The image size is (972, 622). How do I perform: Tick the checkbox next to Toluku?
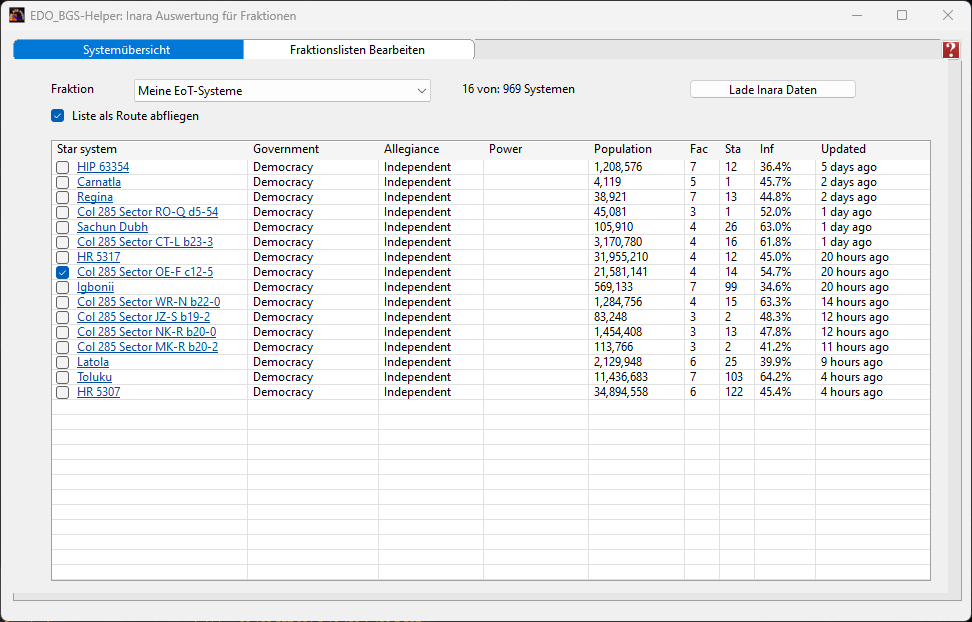click(x=63, y=377)
